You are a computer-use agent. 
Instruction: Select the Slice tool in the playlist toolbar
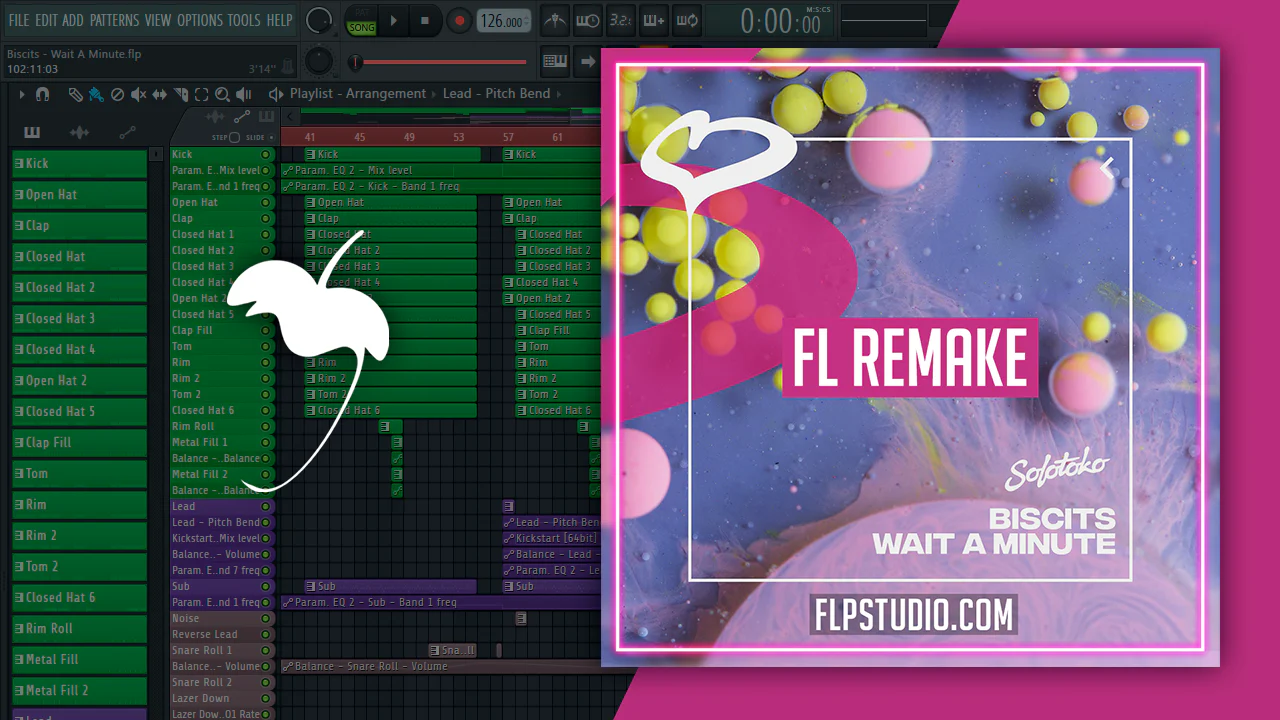coord(181,94)
